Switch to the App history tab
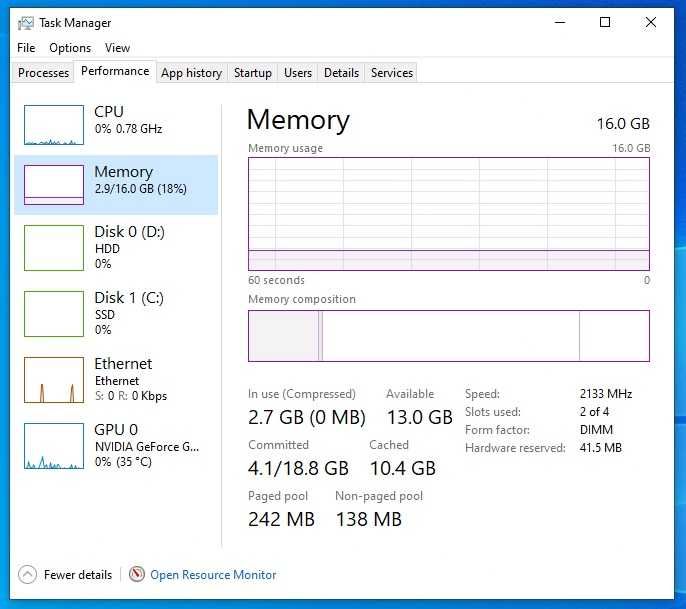Screen dimensions: 686x609 pyautogui.click(x=191, y=72)
